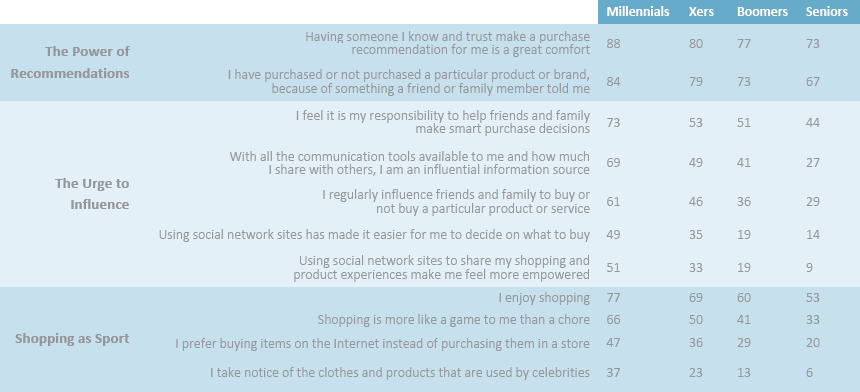
Task: Select the Seniors column header
Action: [827, 12]
